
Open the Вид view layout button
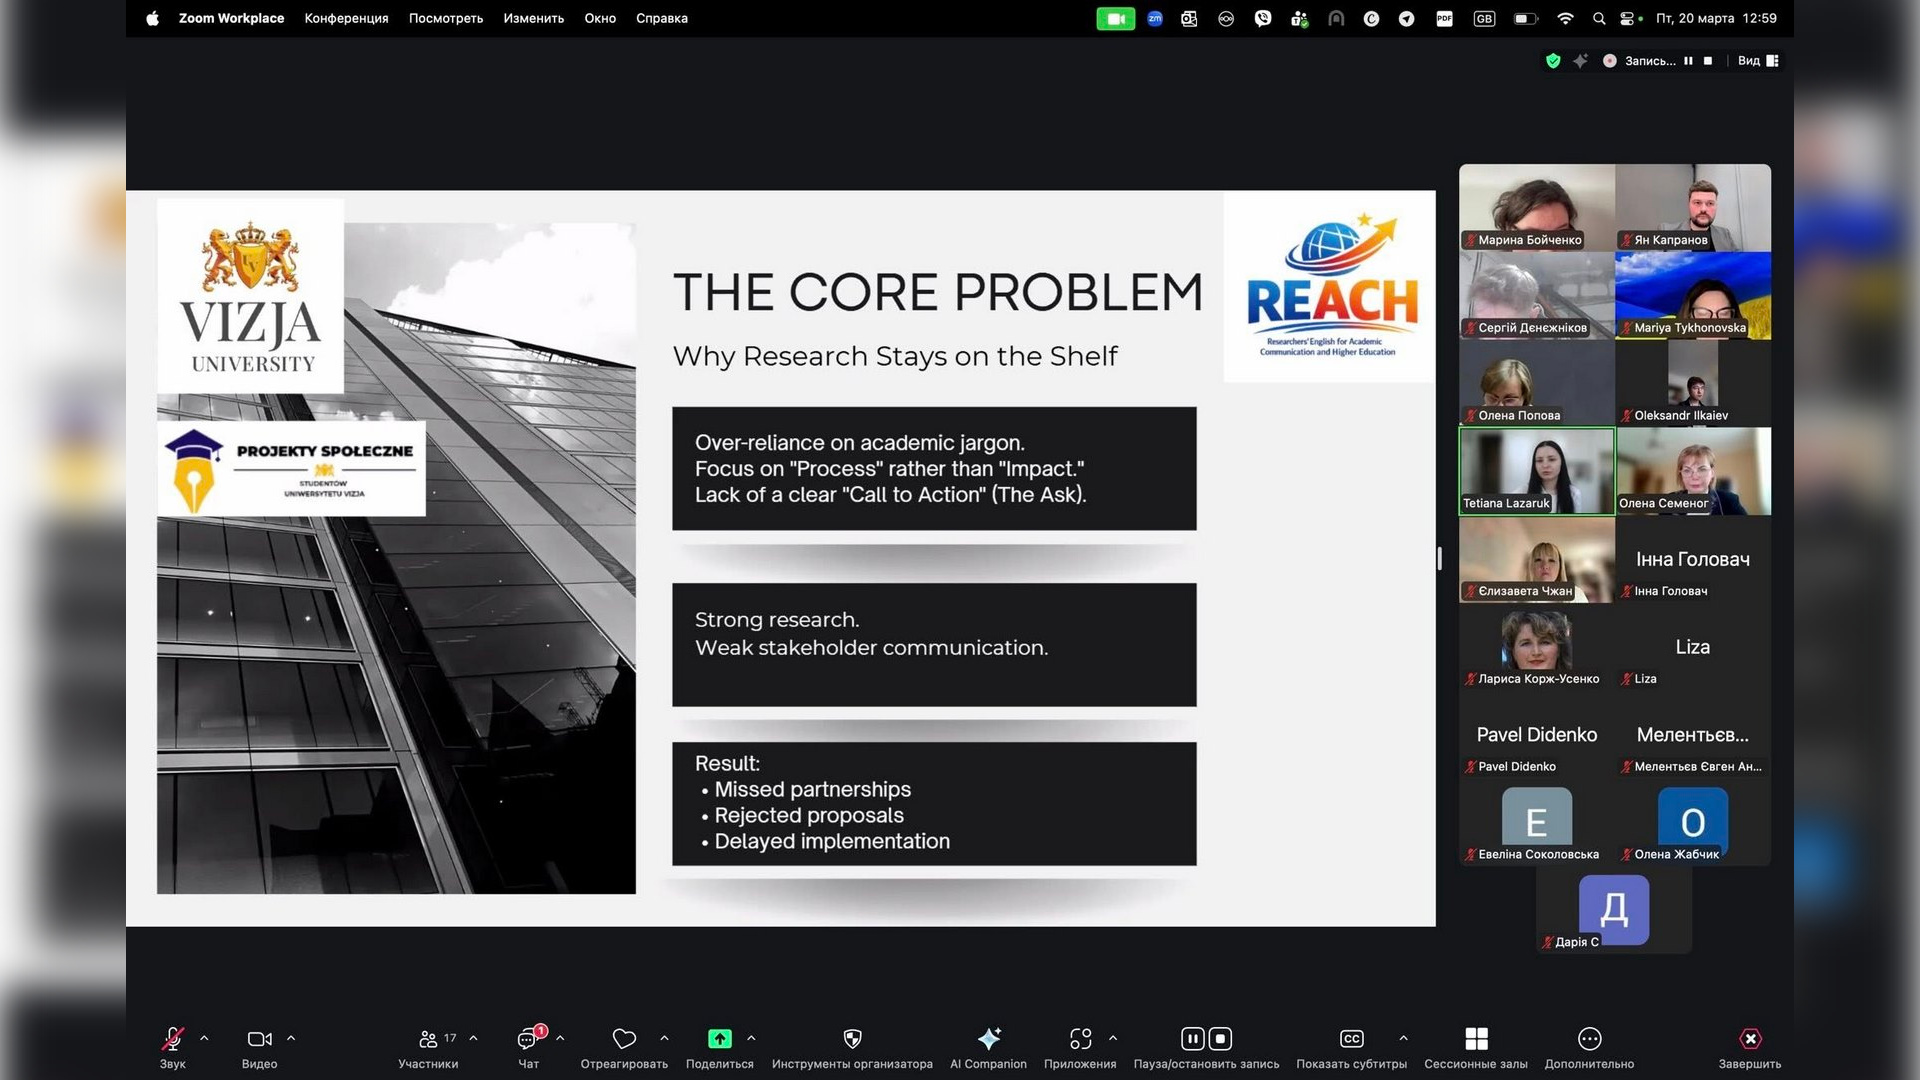click(x=1757, y=61)
